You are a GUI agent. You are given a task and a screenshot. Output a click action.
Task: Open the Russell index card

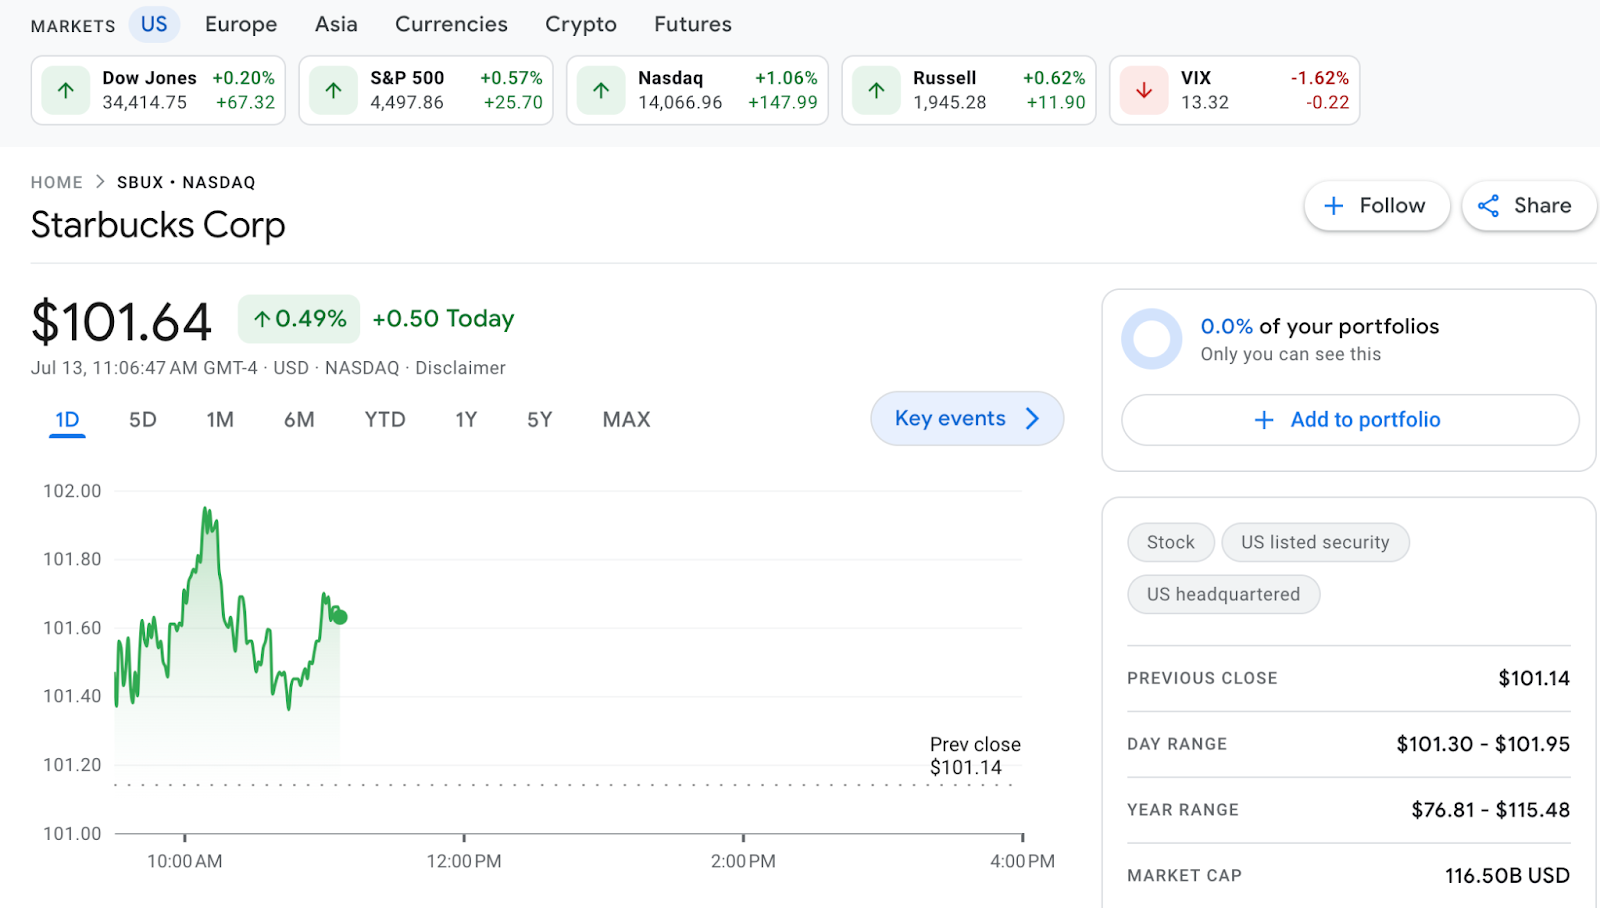969,90
